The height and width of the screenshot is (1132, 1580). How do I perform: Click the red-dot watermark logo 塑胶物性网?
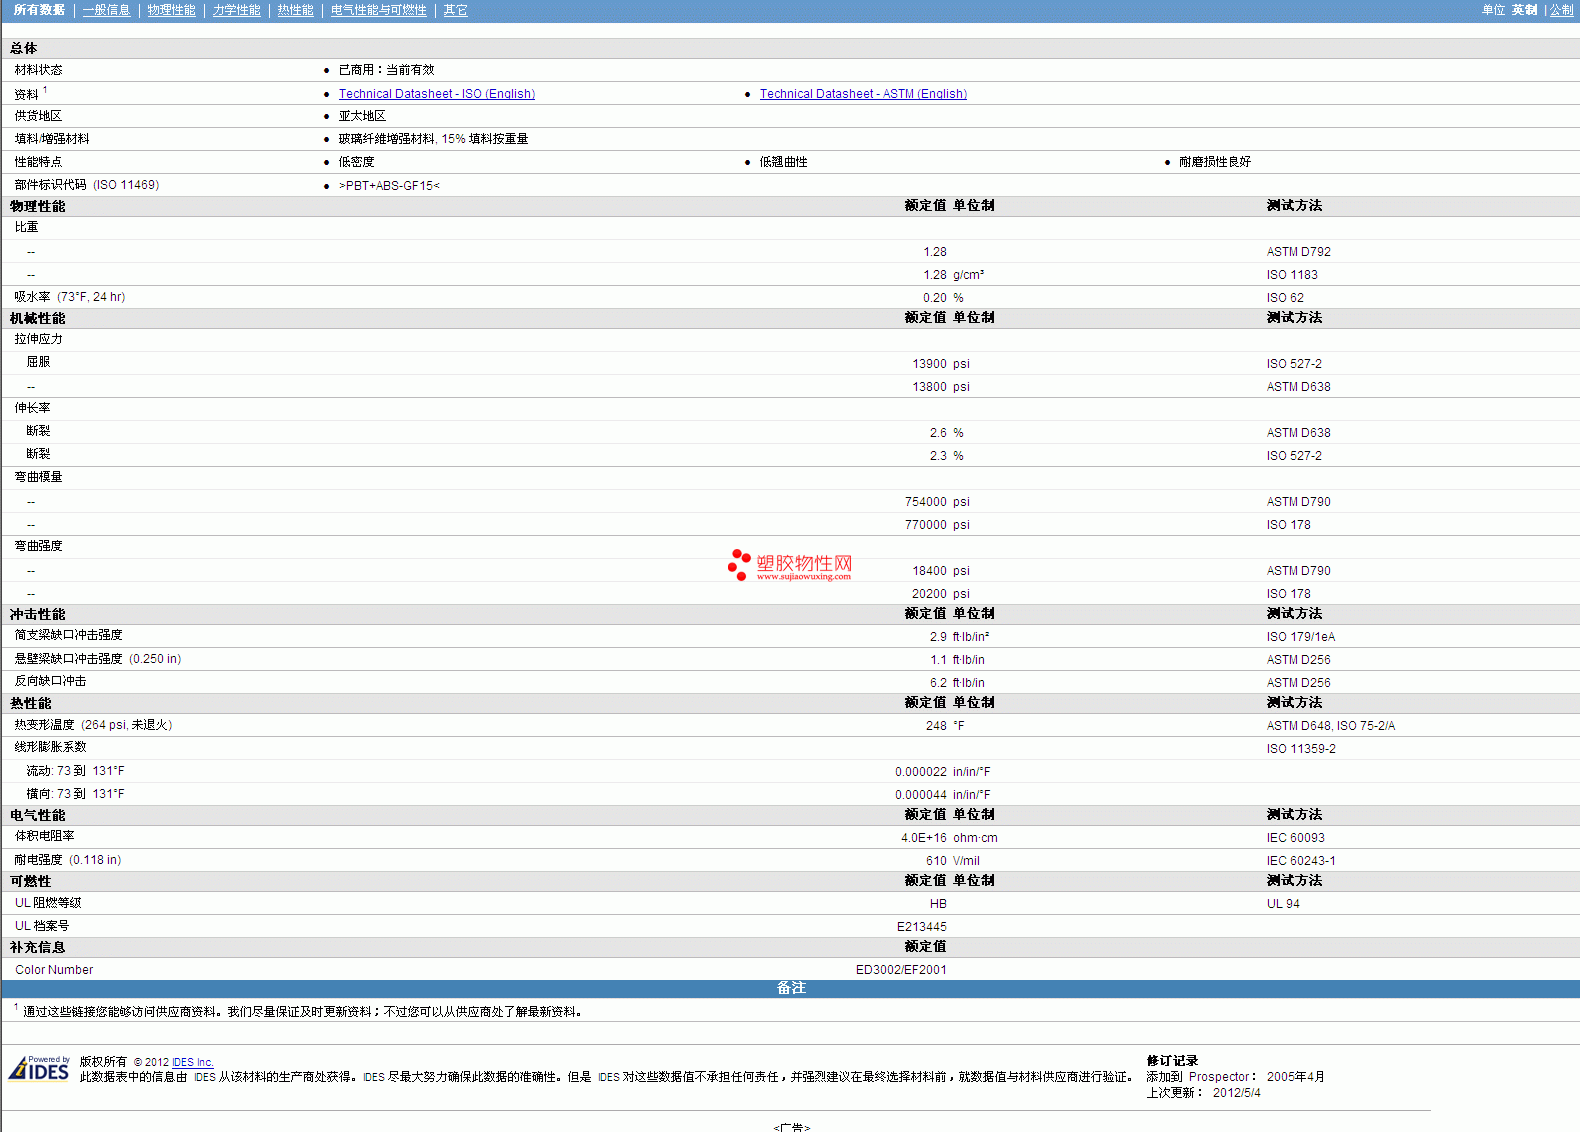coord(790,564)
